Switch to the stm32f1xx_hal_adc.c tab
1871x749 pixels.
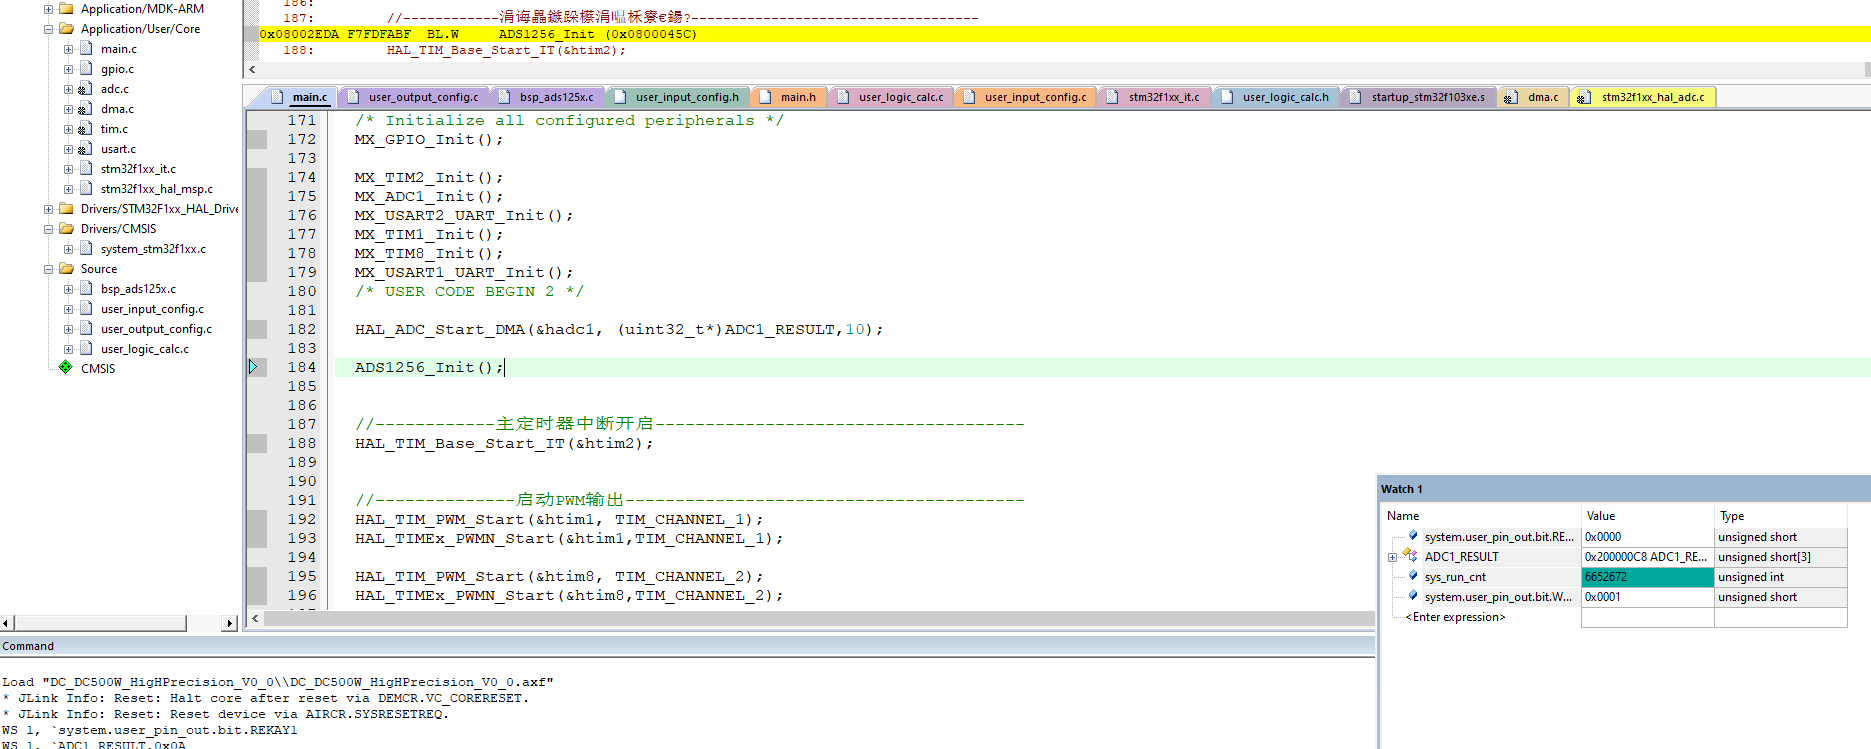coord(1643,97)
